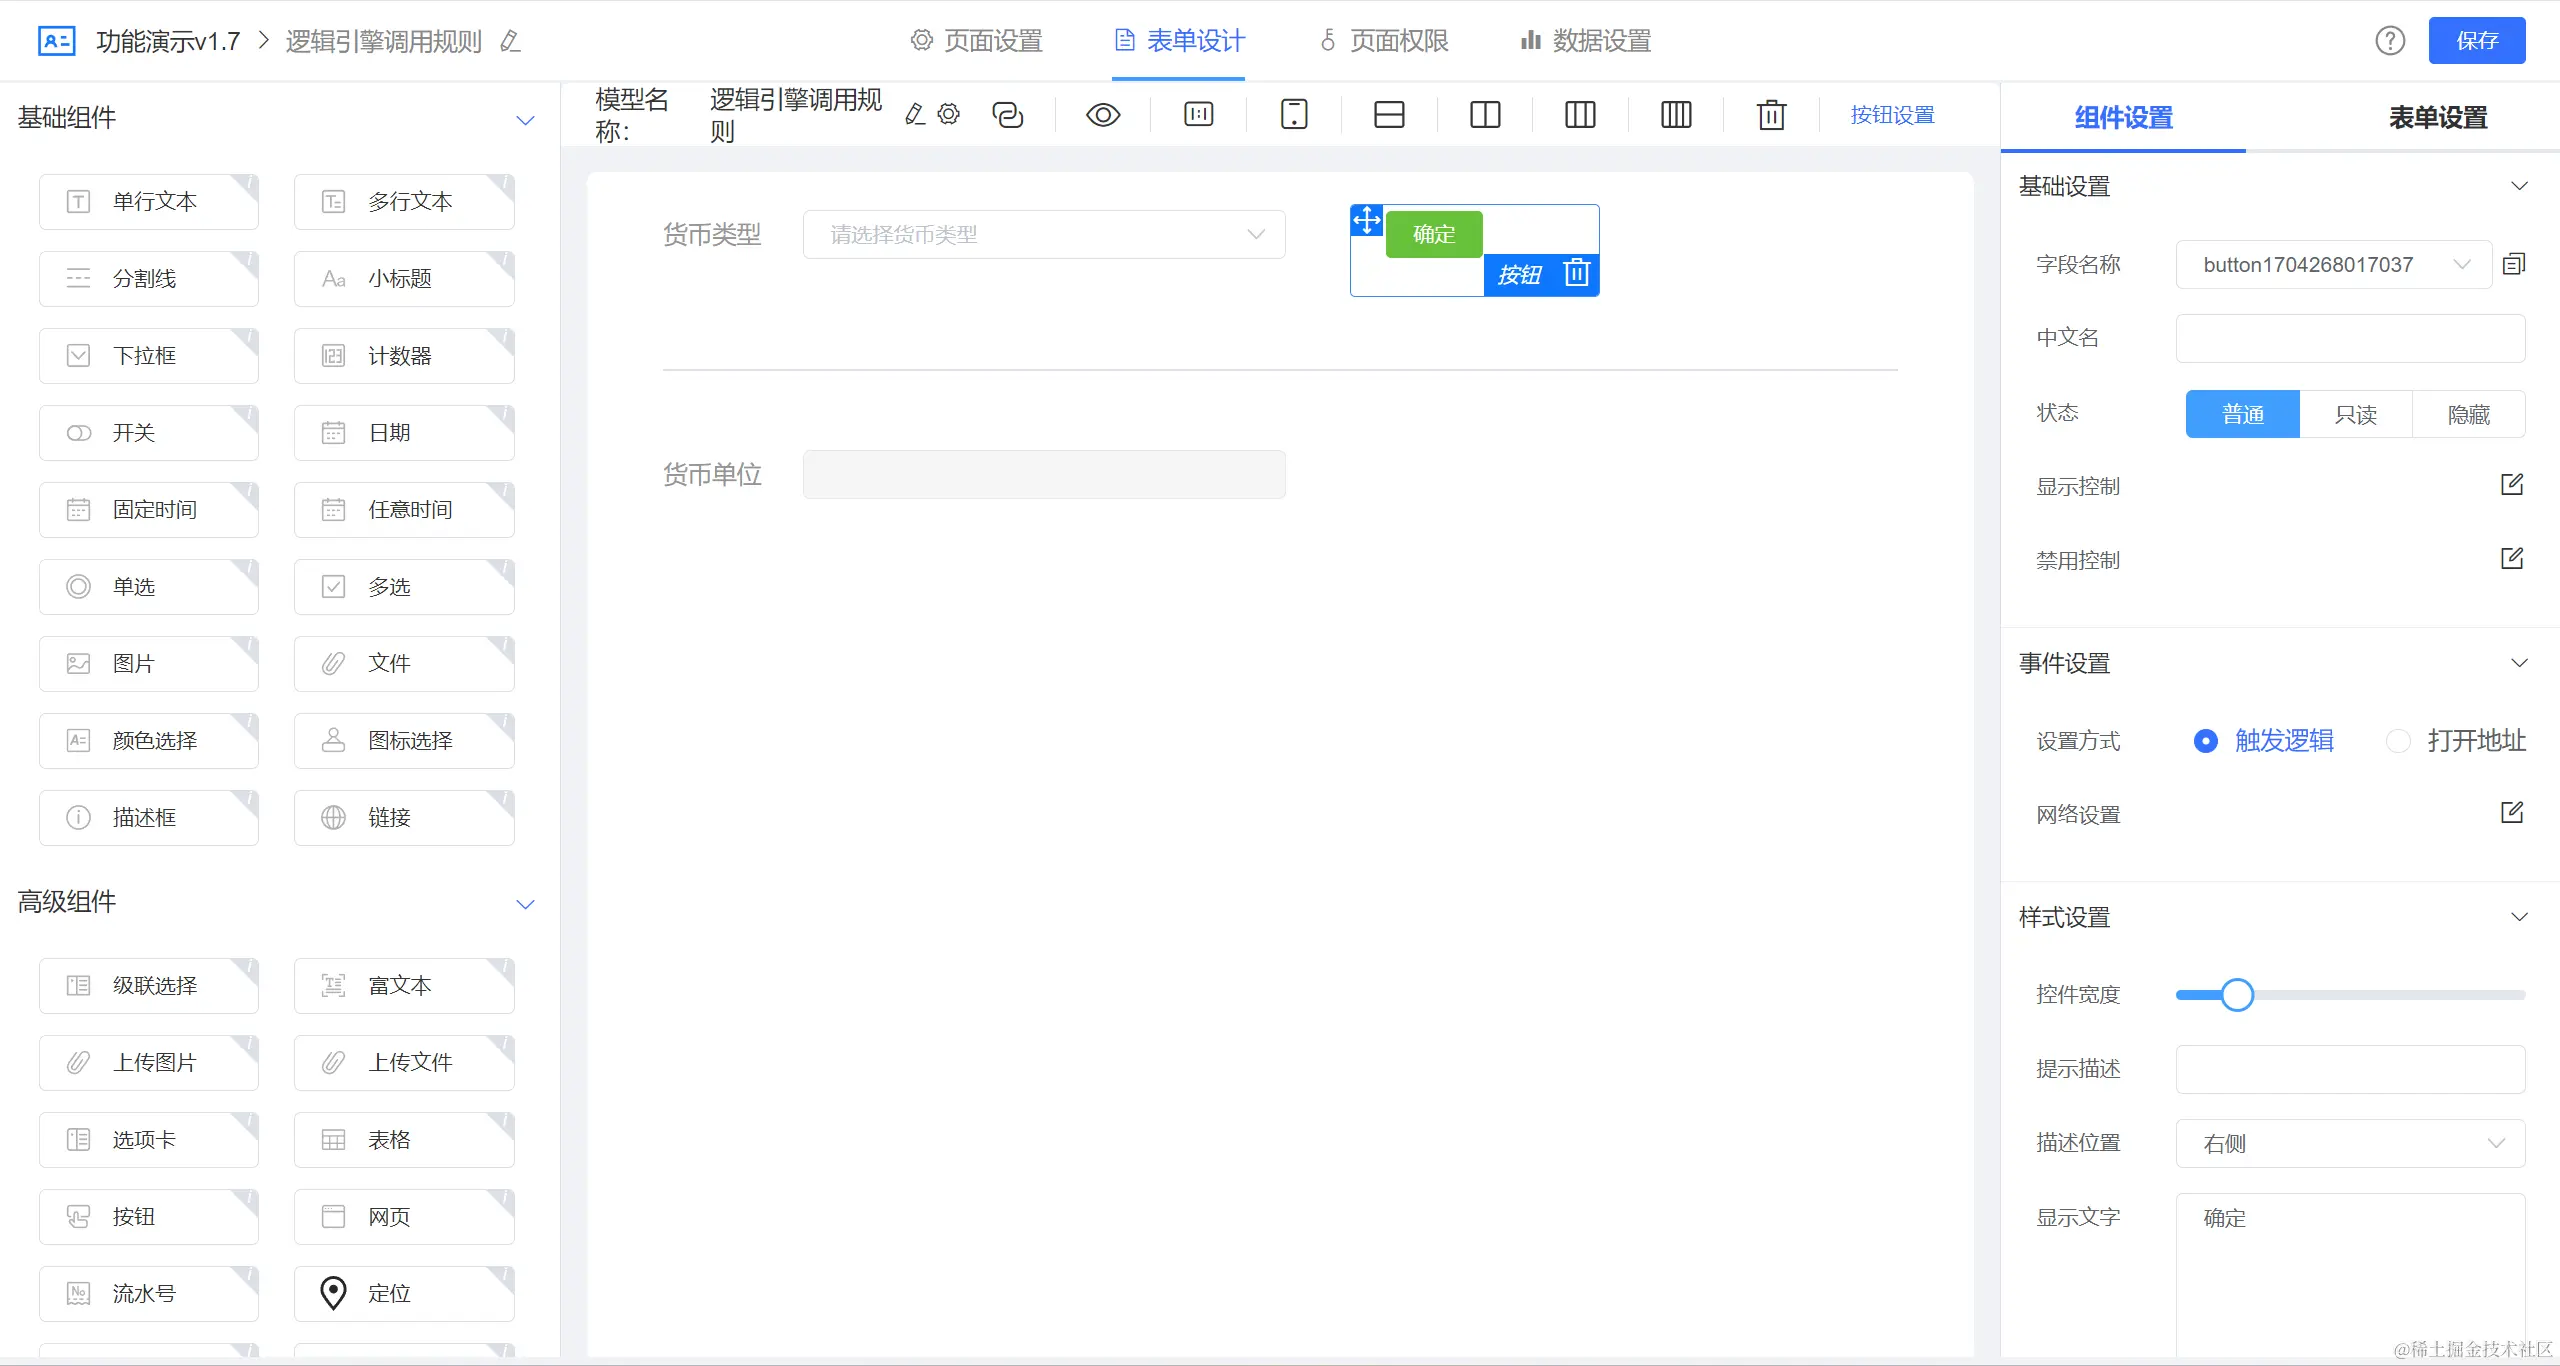The height and width of the screenshot is (1366, 2560).
Task: Click the copy icon beside 字段名称
Action: click(x=2514, y=264)
